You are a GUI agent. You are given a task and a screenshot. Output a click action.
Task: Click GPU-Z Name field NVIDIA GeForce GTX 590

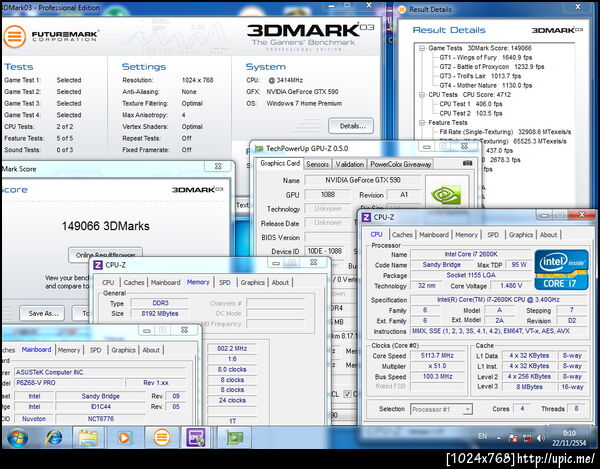(x=363, y=180)
